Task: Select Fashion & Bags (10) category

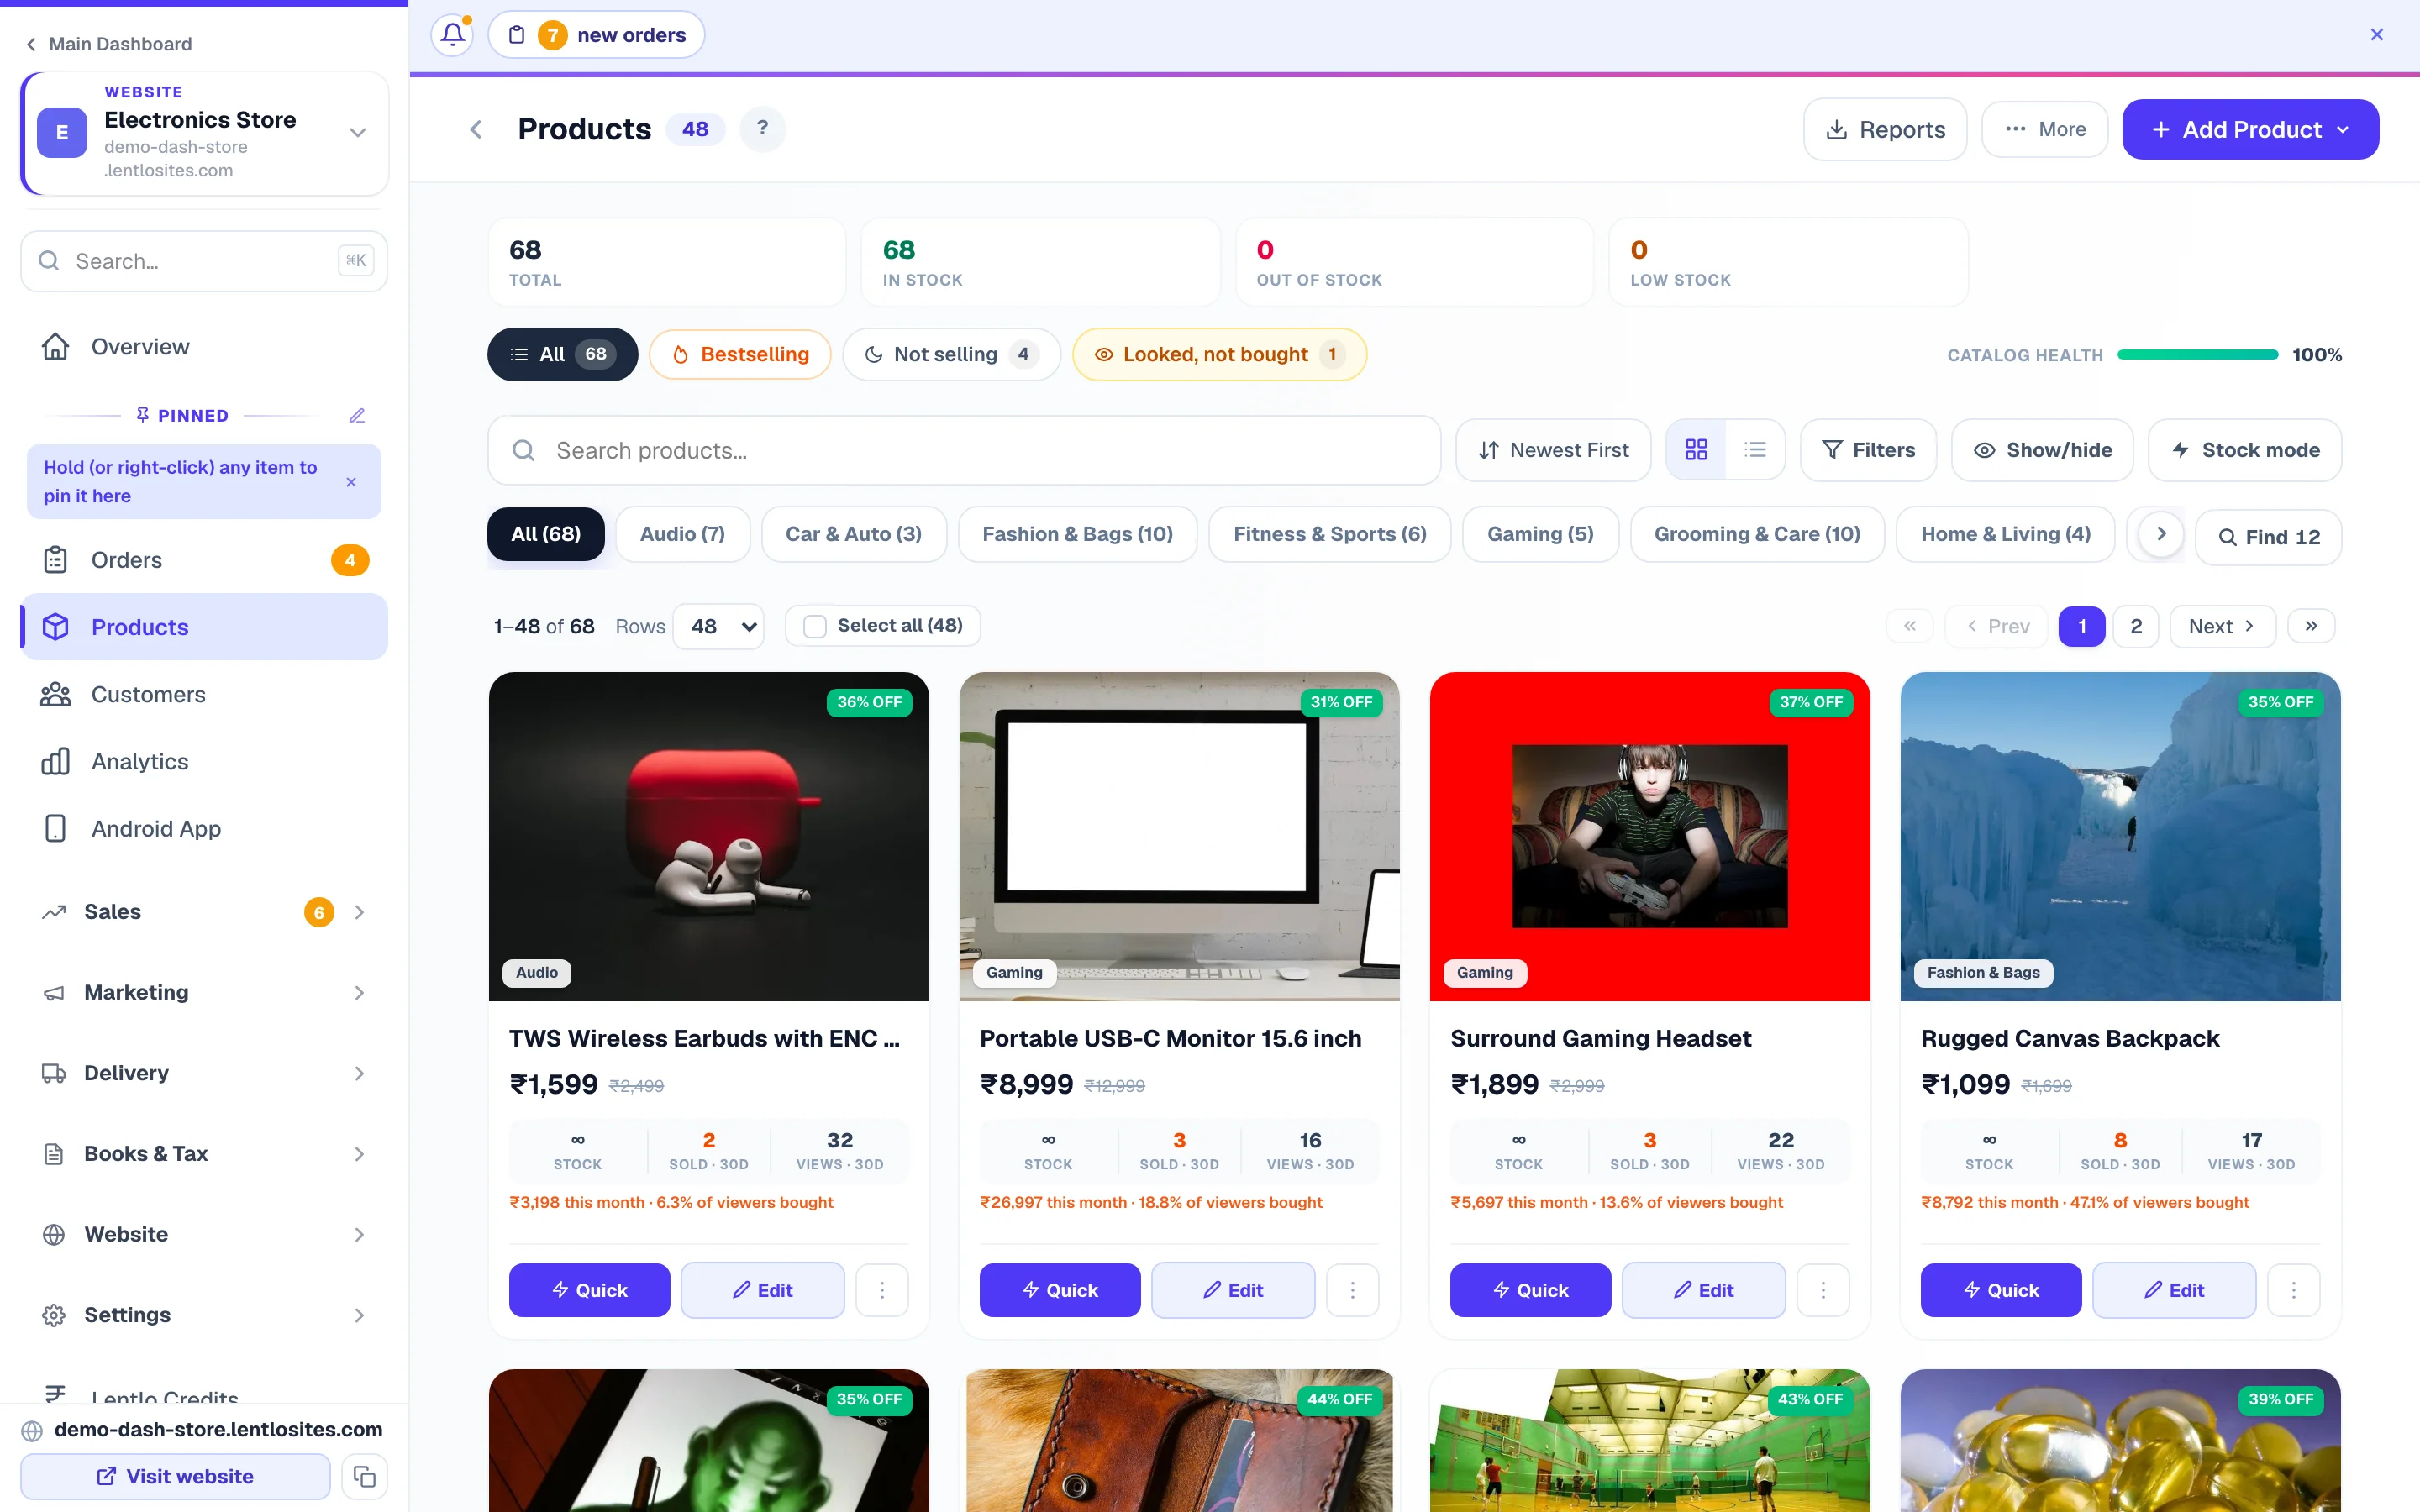Action: click(x=1077, y=534)
